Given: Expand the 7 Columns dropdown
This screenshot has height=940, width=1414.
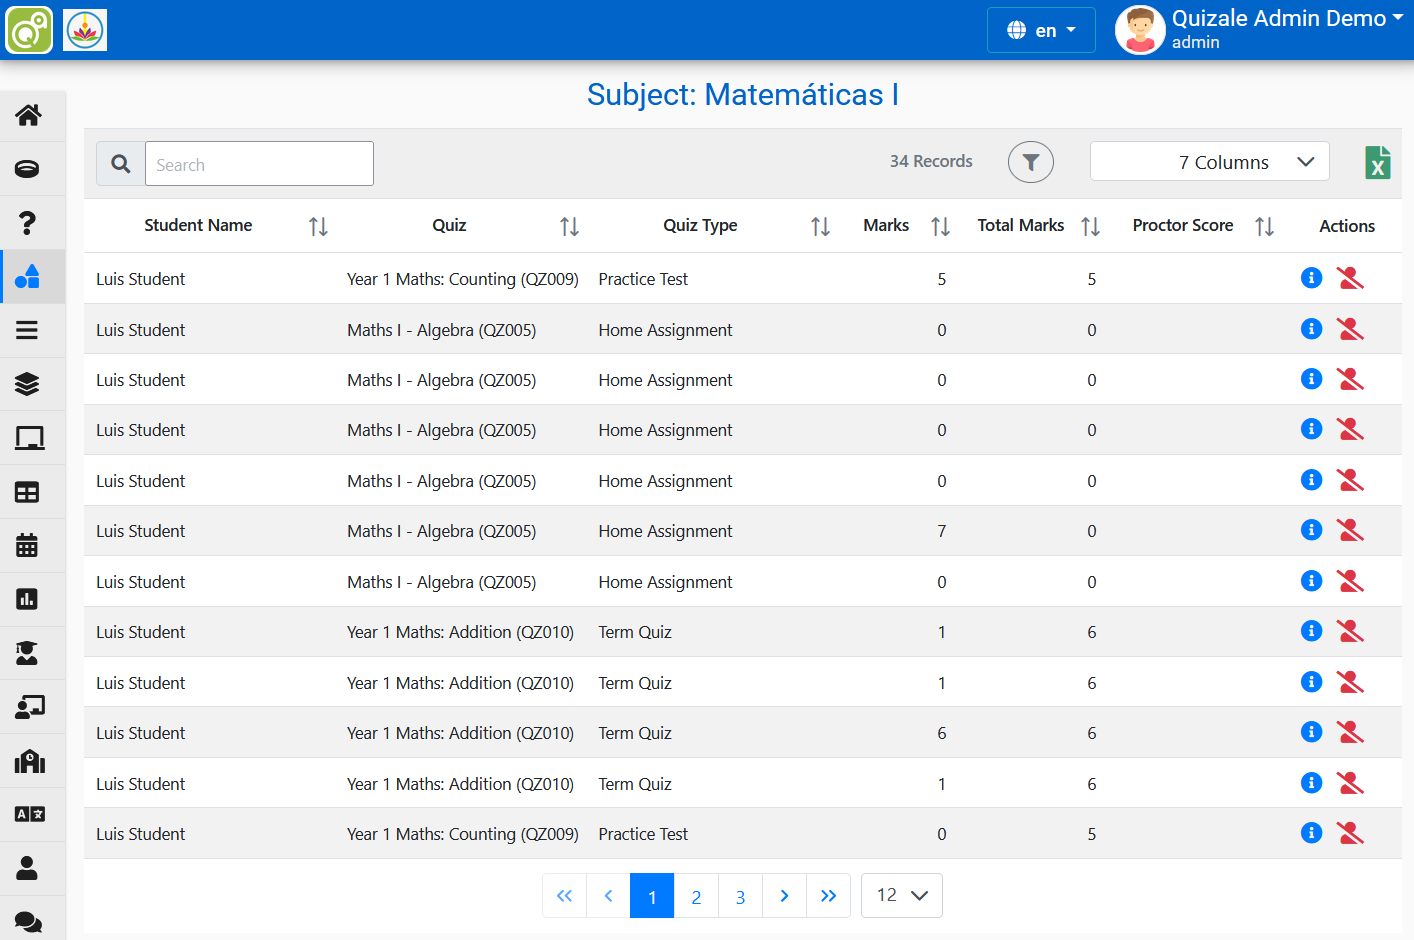Looking at the screenshot, I should (1209, 162).
